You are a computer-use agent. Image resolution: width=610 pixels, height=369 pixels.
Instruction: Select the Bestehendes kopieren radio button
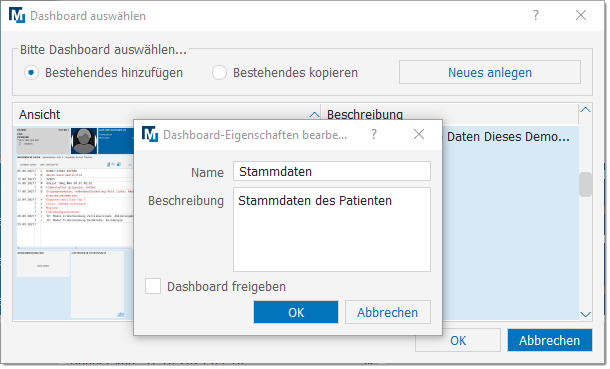point(219,73)
